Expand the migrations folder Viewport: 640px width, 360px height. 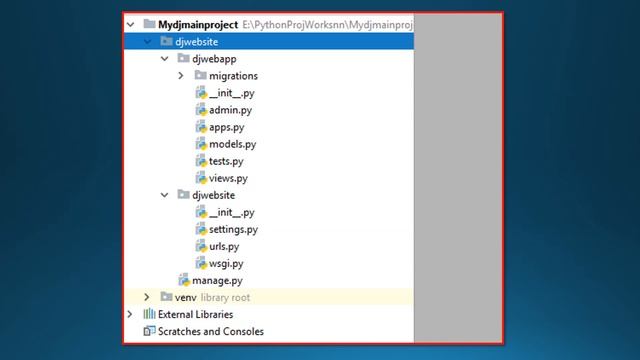tap(181, 76)
